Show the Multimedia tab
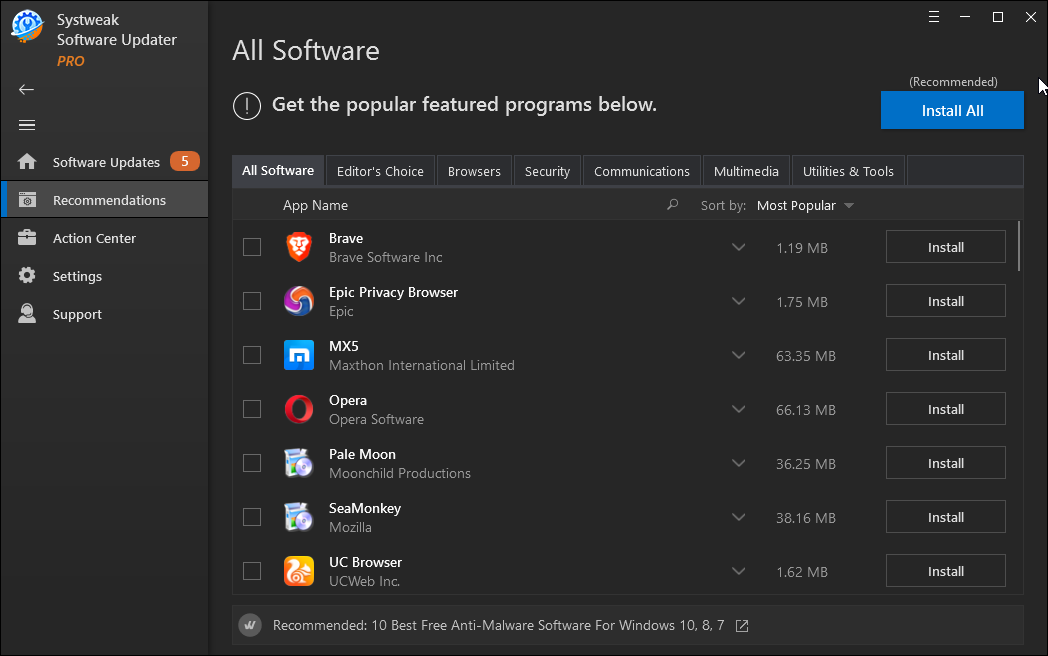 click(746, 171)
